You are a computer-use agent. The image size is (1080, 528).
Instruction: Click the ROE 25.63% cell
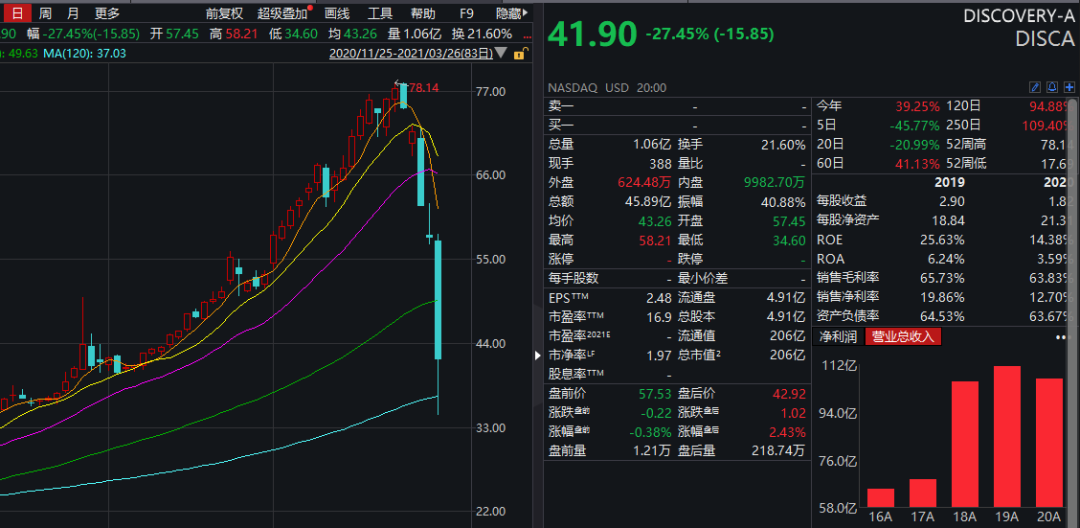coord(942,240)
